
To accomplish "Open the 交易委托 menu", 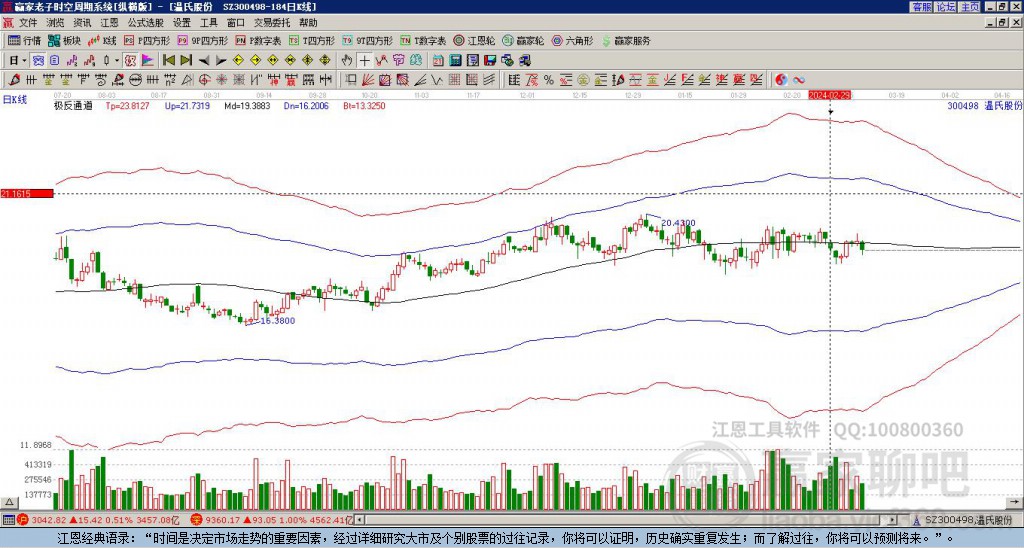I will [272, 23].
